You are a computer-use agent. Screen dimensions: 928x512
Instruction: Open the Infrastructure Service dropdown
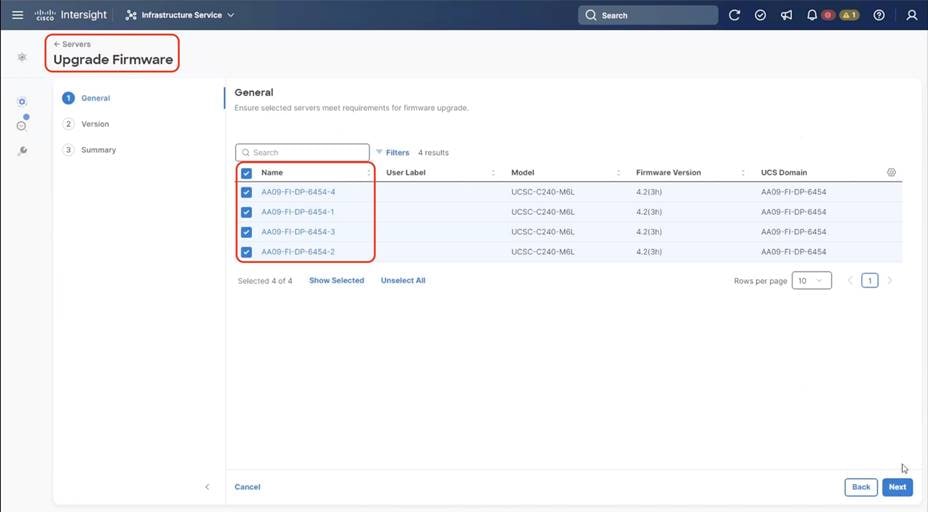coord(180,15)
